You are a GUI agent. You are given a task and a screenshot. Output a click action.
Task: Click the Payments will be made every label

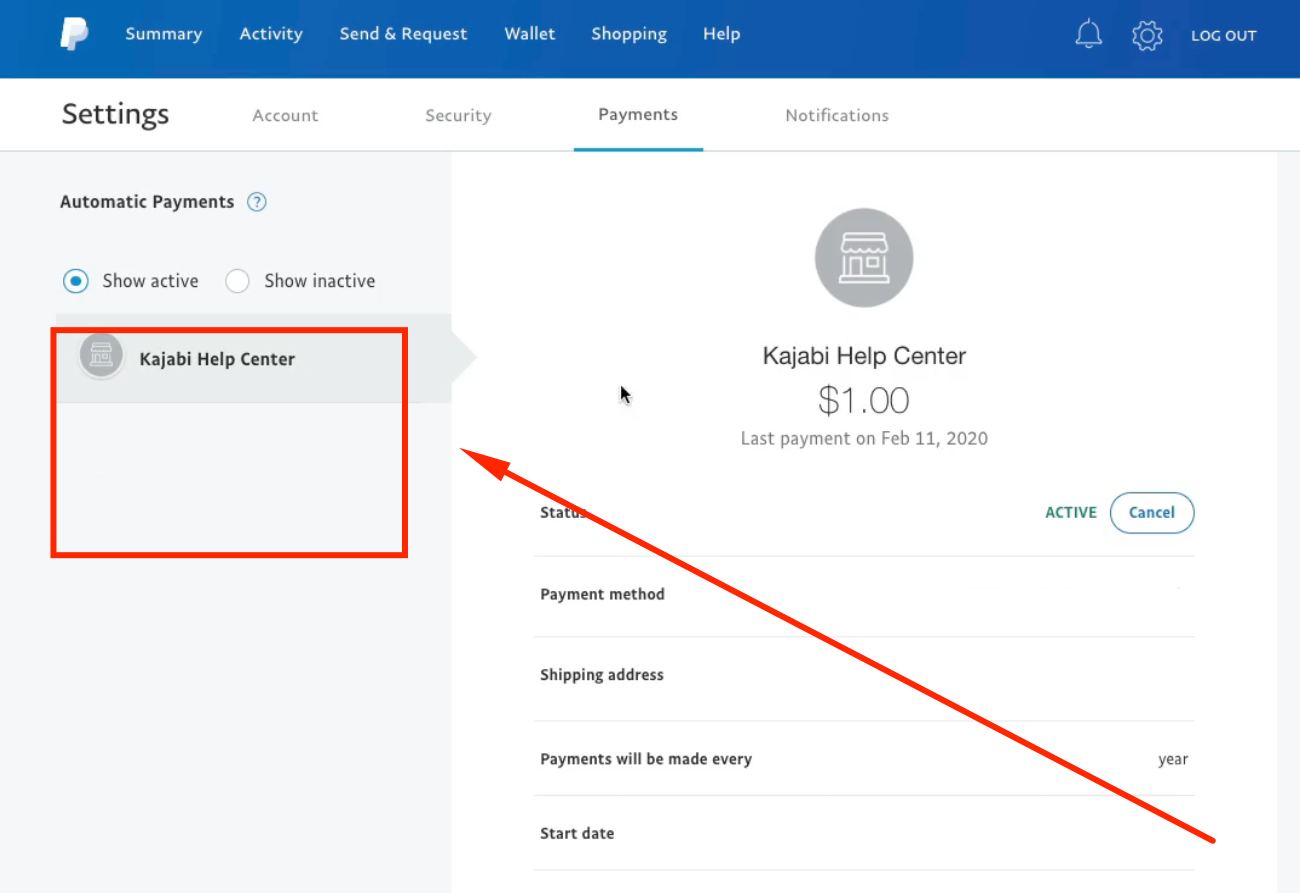(646, 759)
